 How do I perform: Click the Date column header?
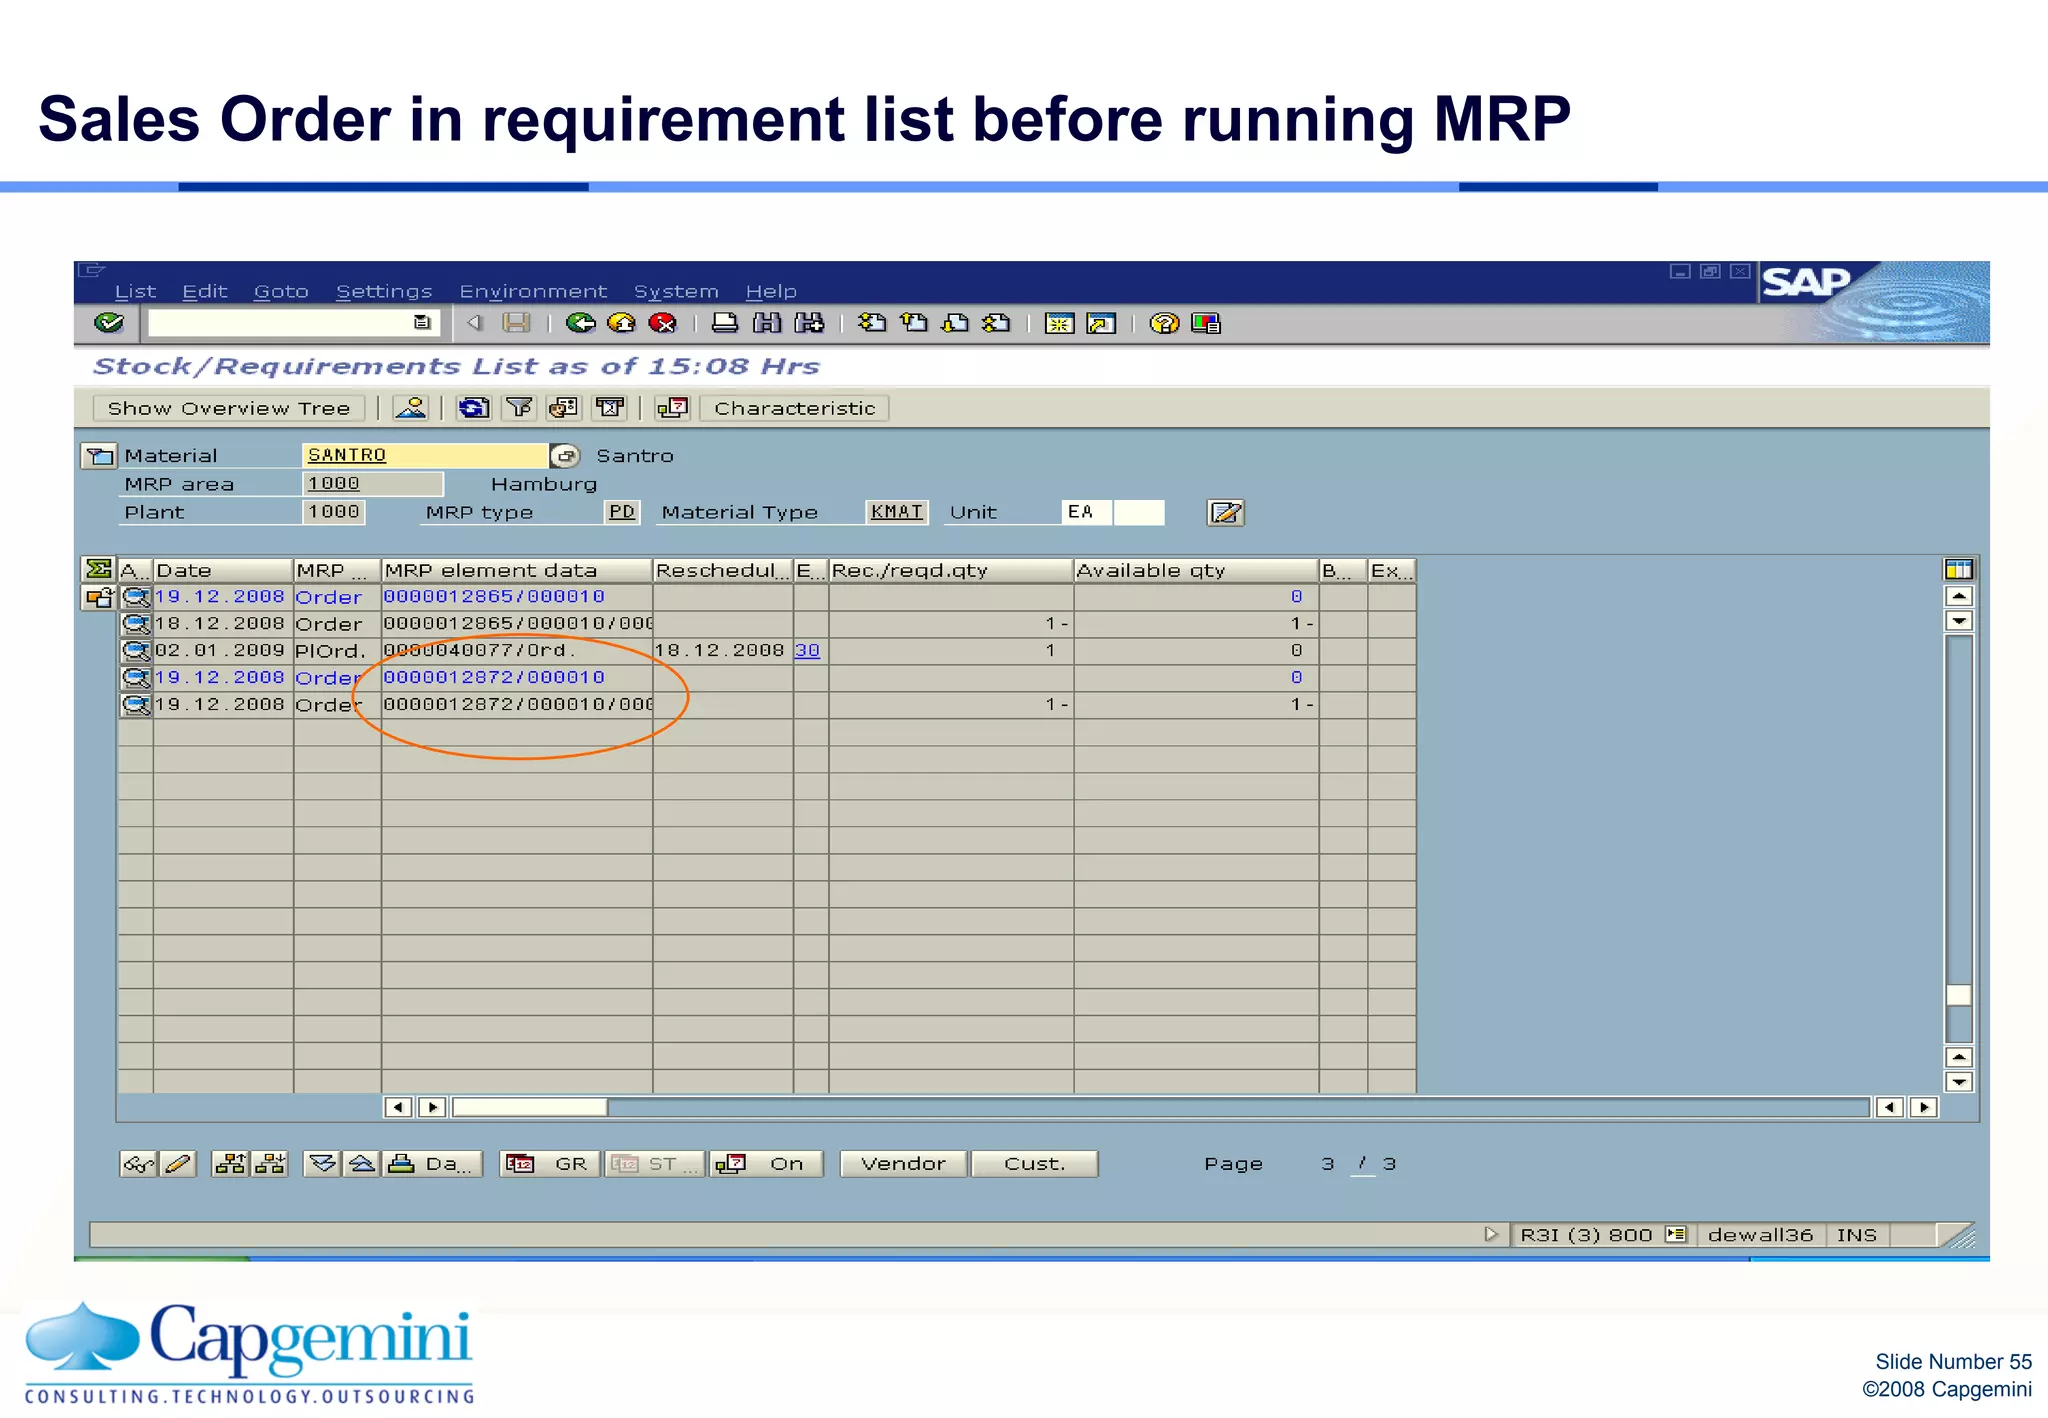[222, 570]
